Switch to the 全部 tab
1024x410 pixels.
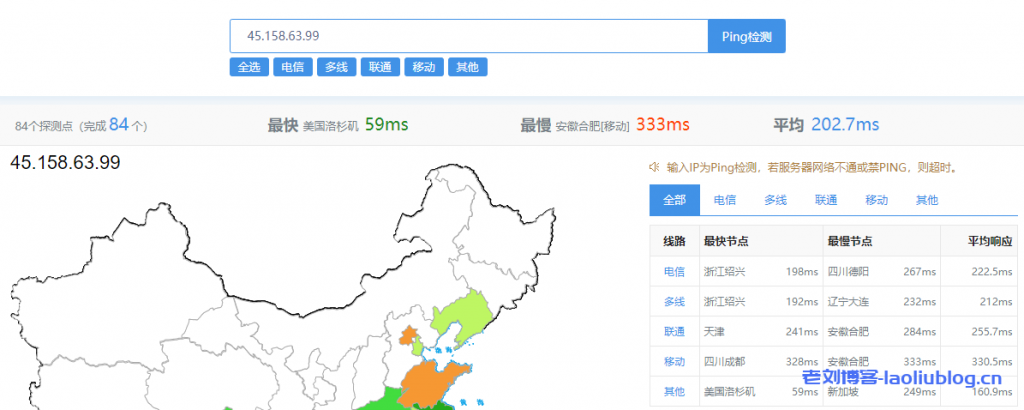click(x=674, y=200)
